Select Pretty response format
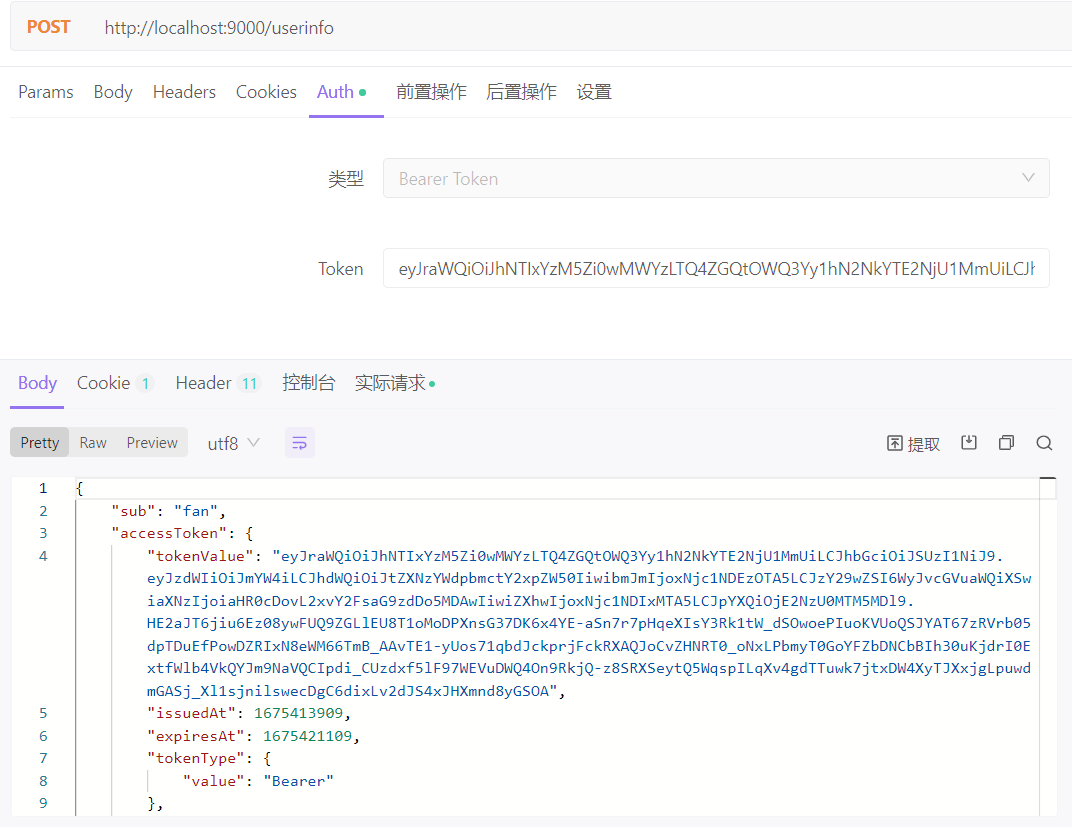The height and width of the screenshot is (827, 1072). (40, 443)
